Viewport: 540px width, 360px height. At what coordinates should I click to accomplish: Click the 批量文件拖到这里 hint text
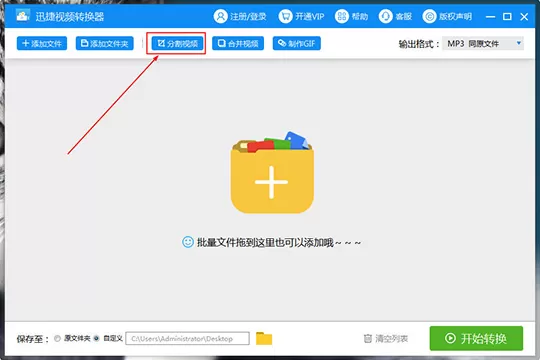click(278, 243)
